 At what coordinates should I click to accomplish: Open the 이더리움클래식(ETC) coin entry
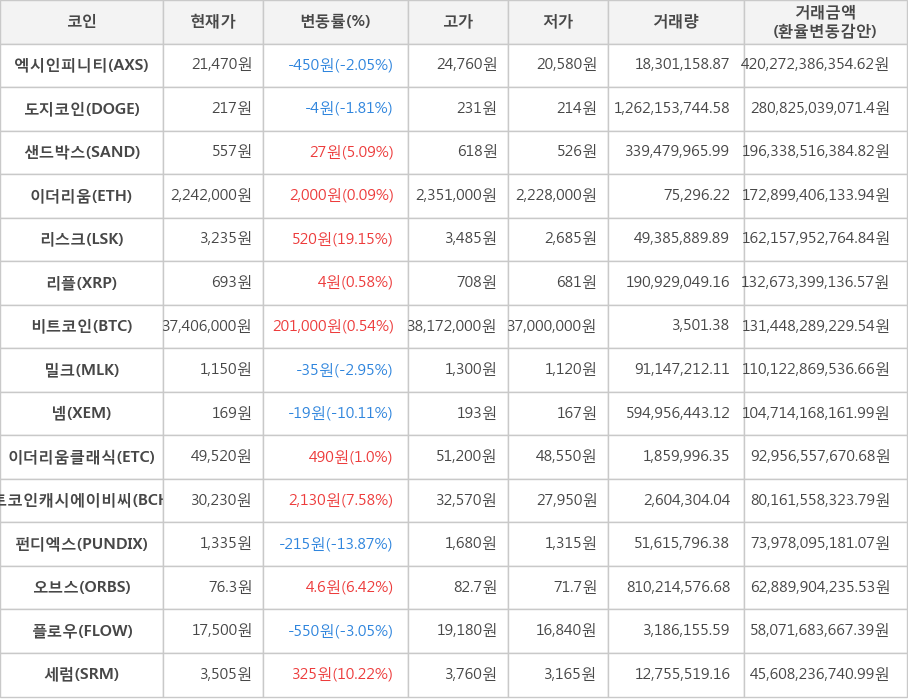pyautogui.click(x=81, y=457)
